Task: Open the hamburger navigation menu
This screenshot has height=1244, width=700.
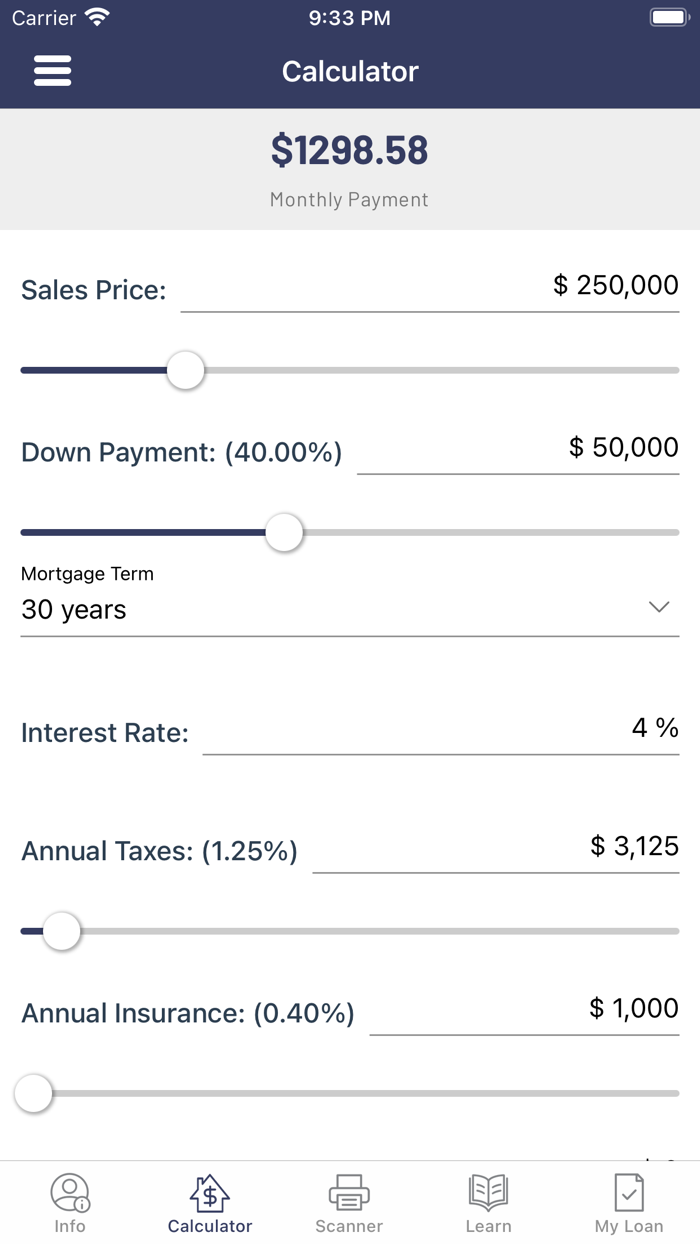Action: [x=52, y=70]
